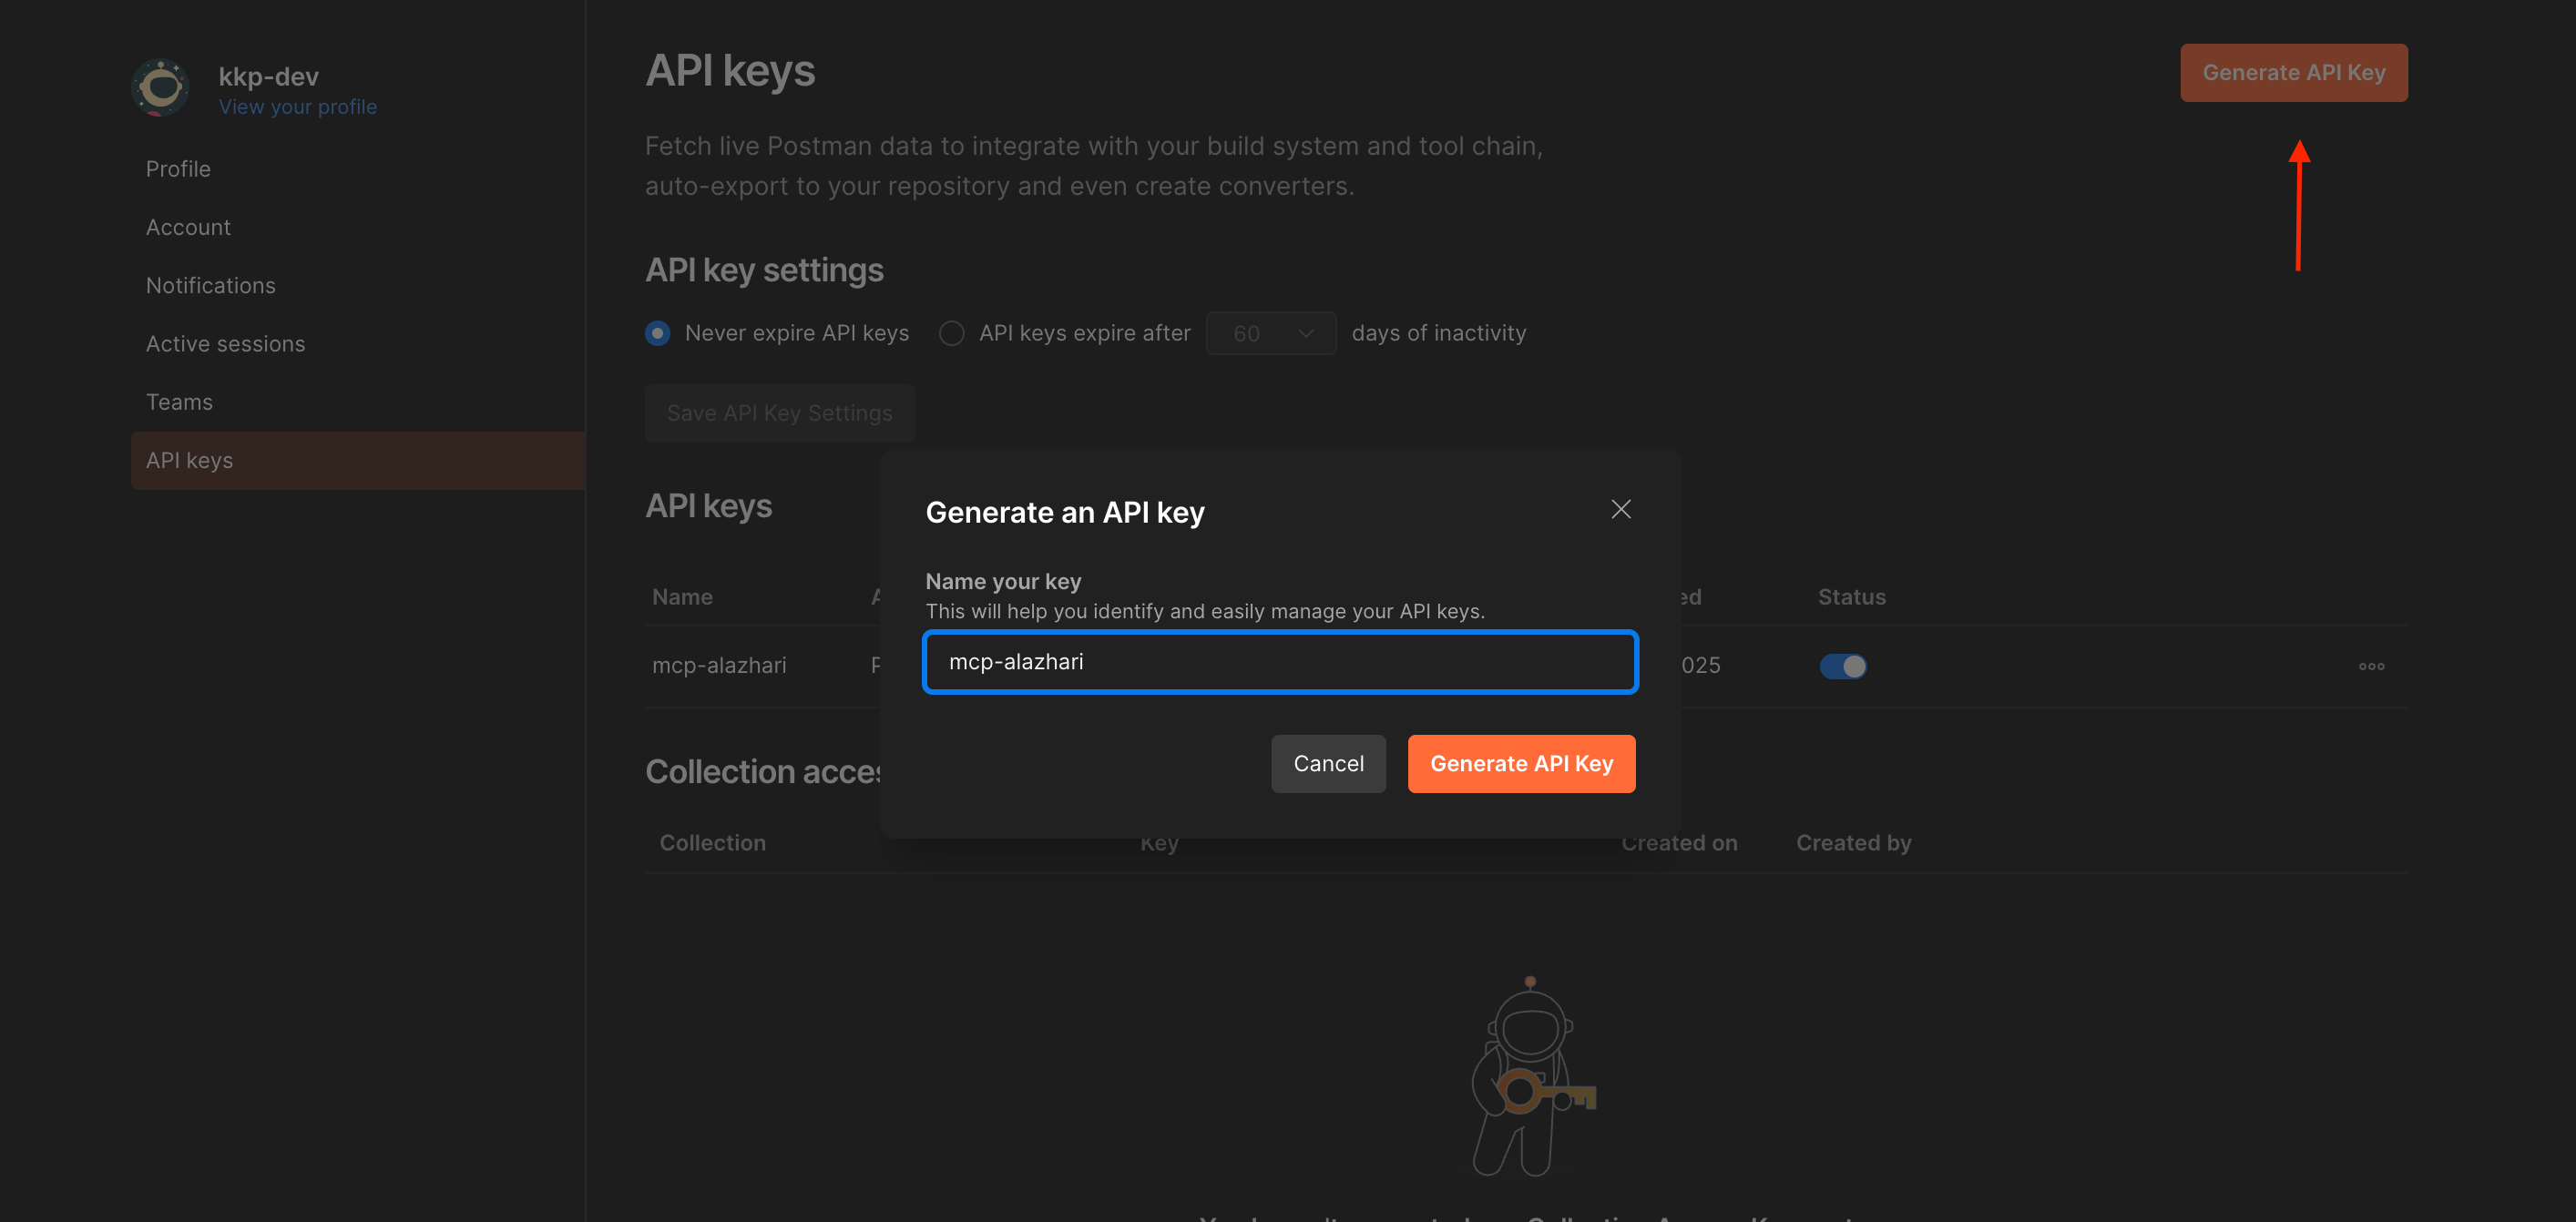2576x1222 pixels.
Task: Click the Name column header
Action: pyautogui.click(x=682, y=597)
